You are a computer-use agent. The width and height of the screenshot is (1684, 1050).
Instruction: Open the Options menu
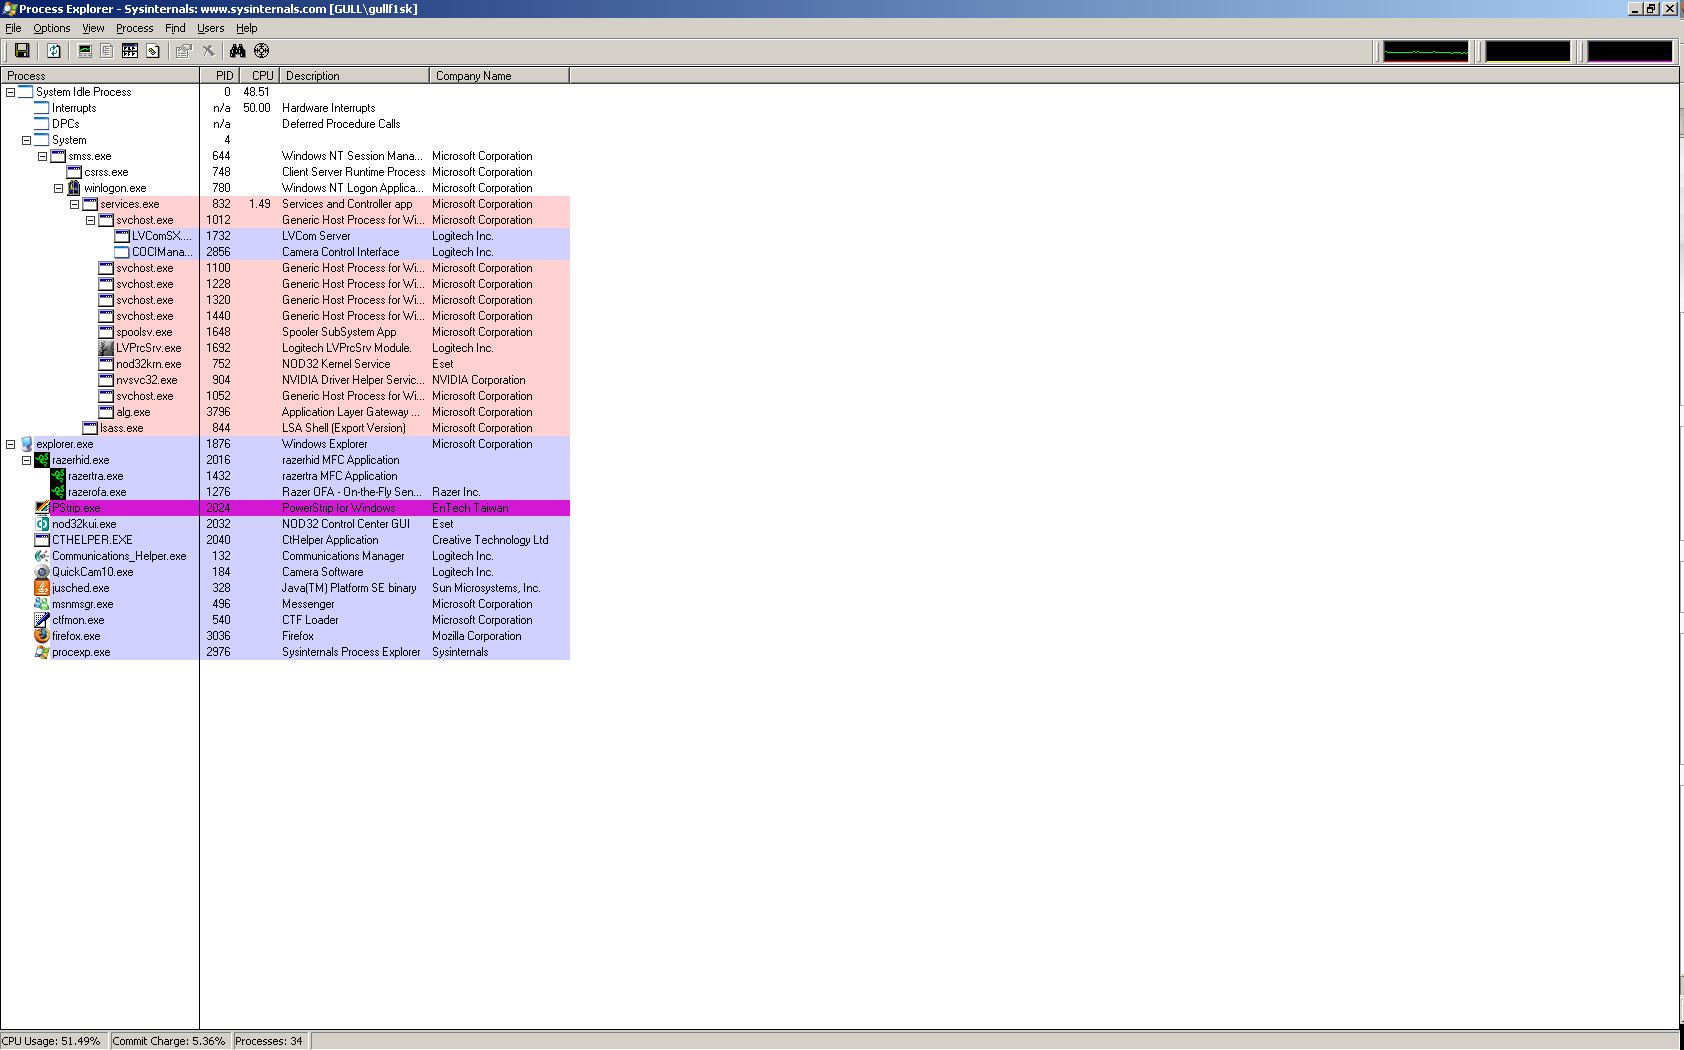(52, 28)
